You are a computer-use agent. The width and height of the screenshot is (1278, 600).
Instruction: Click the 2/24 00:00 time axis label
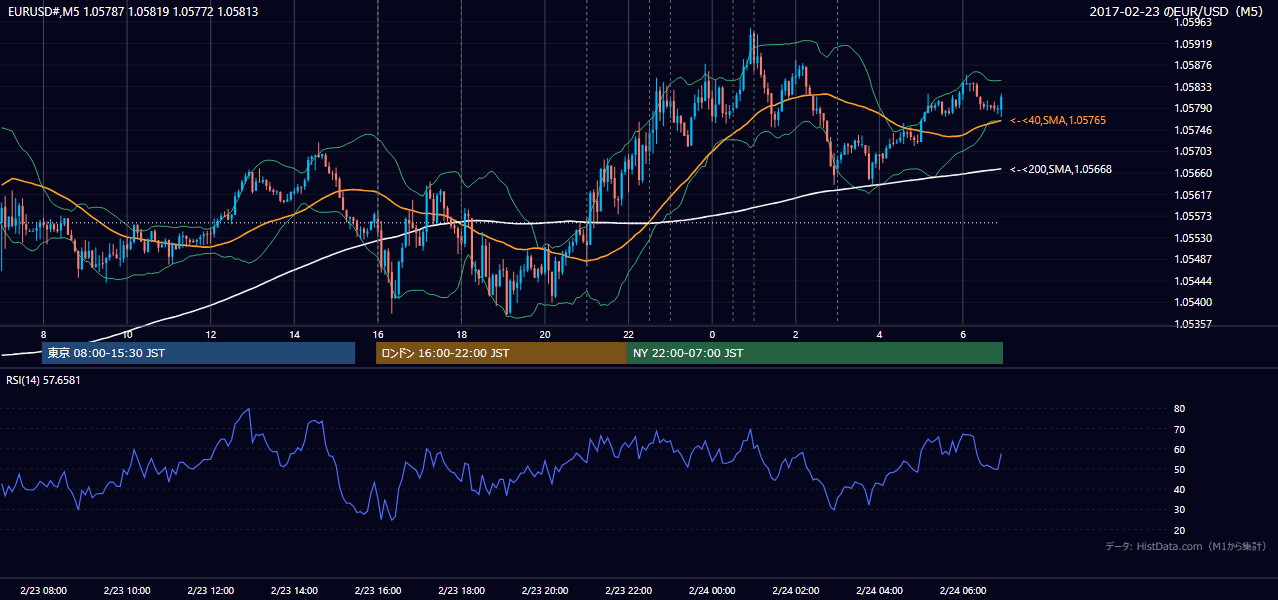point(712,591)
